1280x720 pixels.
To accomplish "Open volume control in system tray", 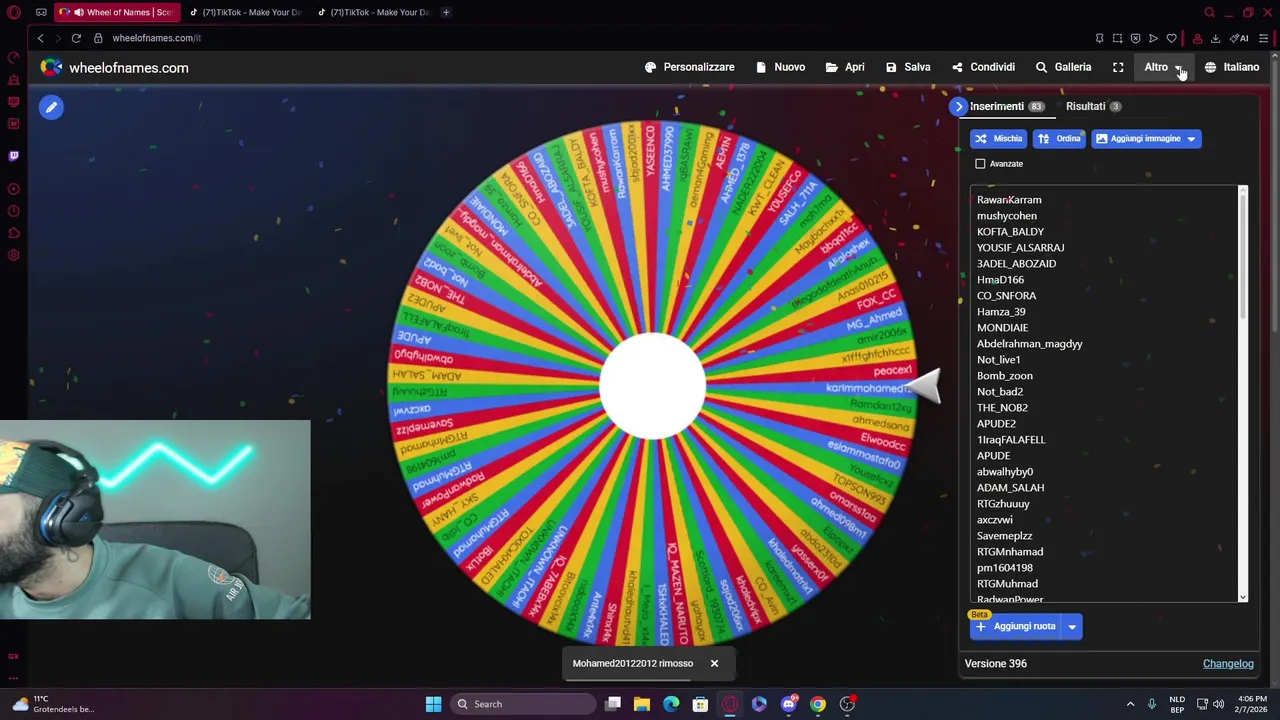I will tap(1218, 704).
